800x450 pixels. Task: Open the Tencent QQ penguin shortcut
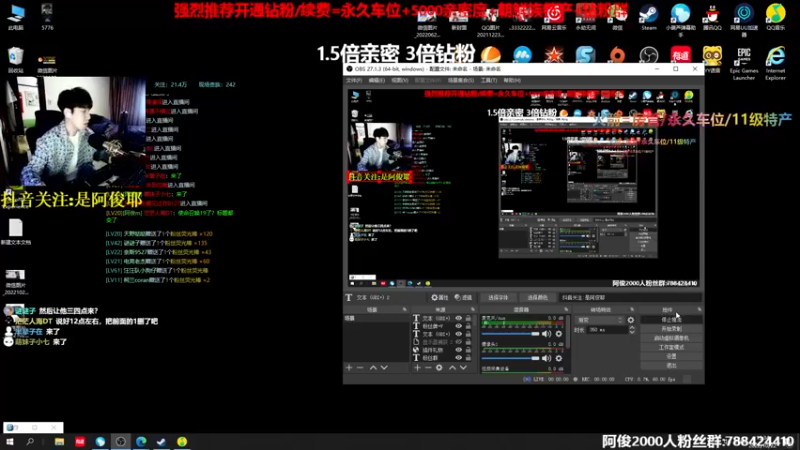712,16
